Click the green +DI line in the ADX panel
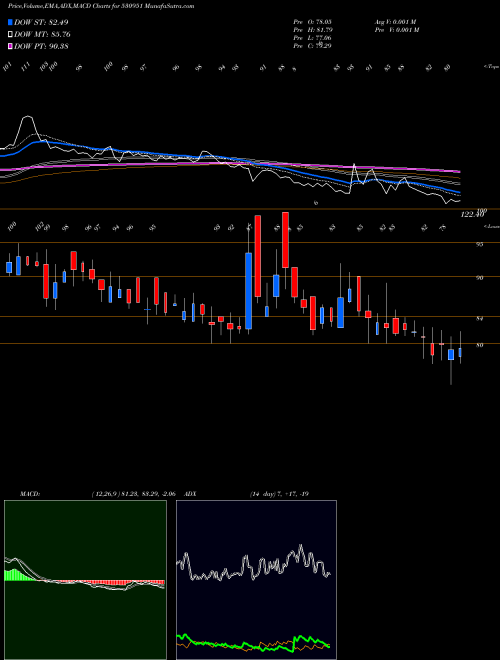Image resolution: width=500 pixels, height=660 pixels. point(254,644)
